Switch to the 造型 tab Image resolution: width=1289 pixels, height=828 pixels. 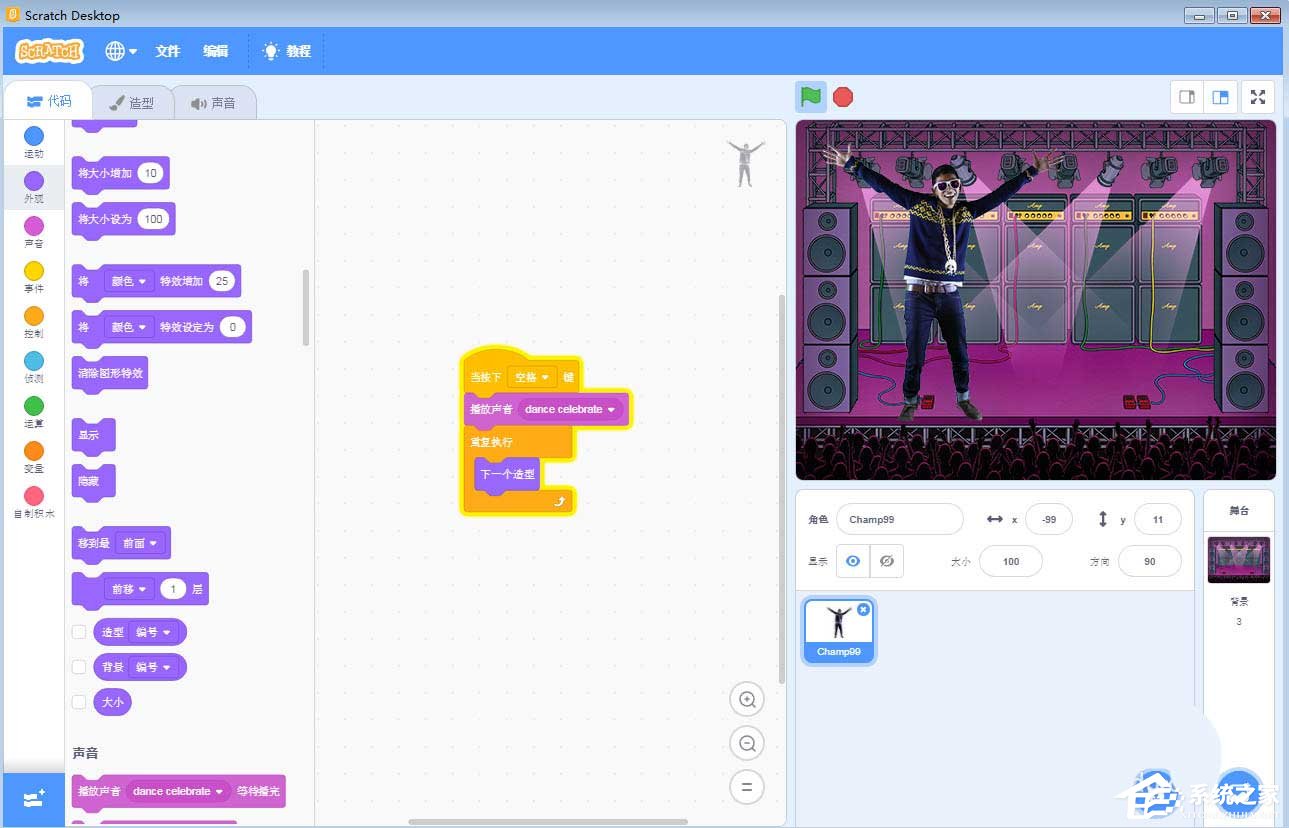click(134, 101)
